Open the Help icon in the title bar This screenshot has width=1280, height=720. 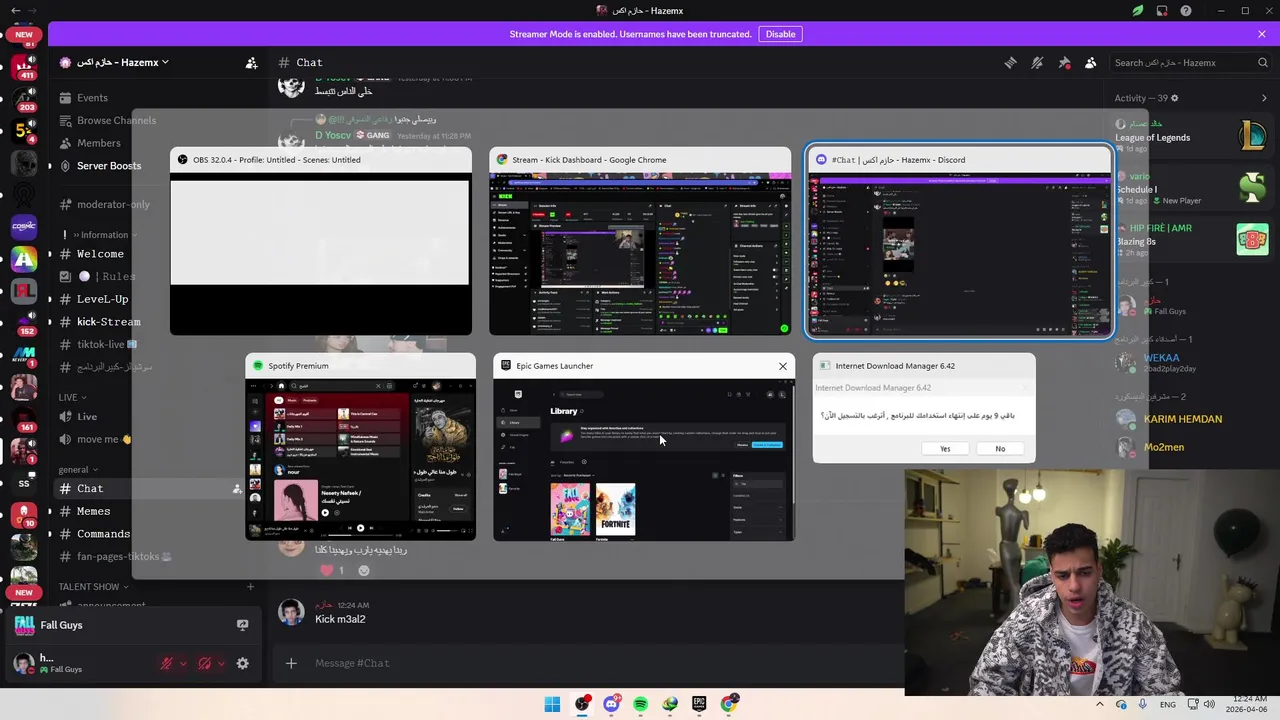coord(1186,11)
